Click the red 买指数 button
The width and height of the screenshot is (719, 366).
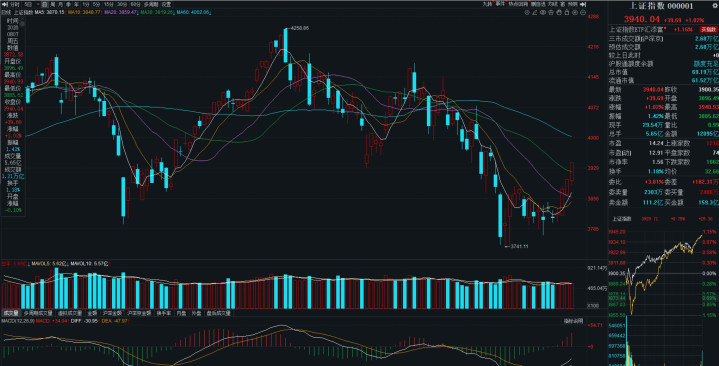pyautogui.click(x=708, y=29)
